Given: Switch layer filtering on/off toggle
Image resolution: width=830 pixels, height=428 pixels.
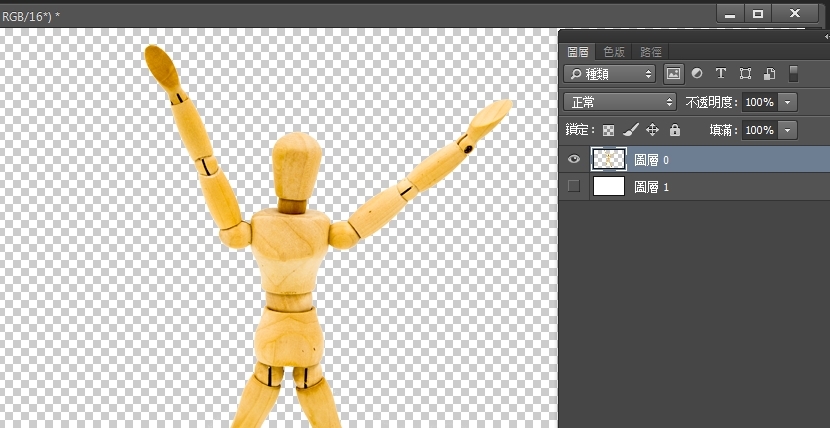Looking at the screenshot, I should click(x=793, y=74).
